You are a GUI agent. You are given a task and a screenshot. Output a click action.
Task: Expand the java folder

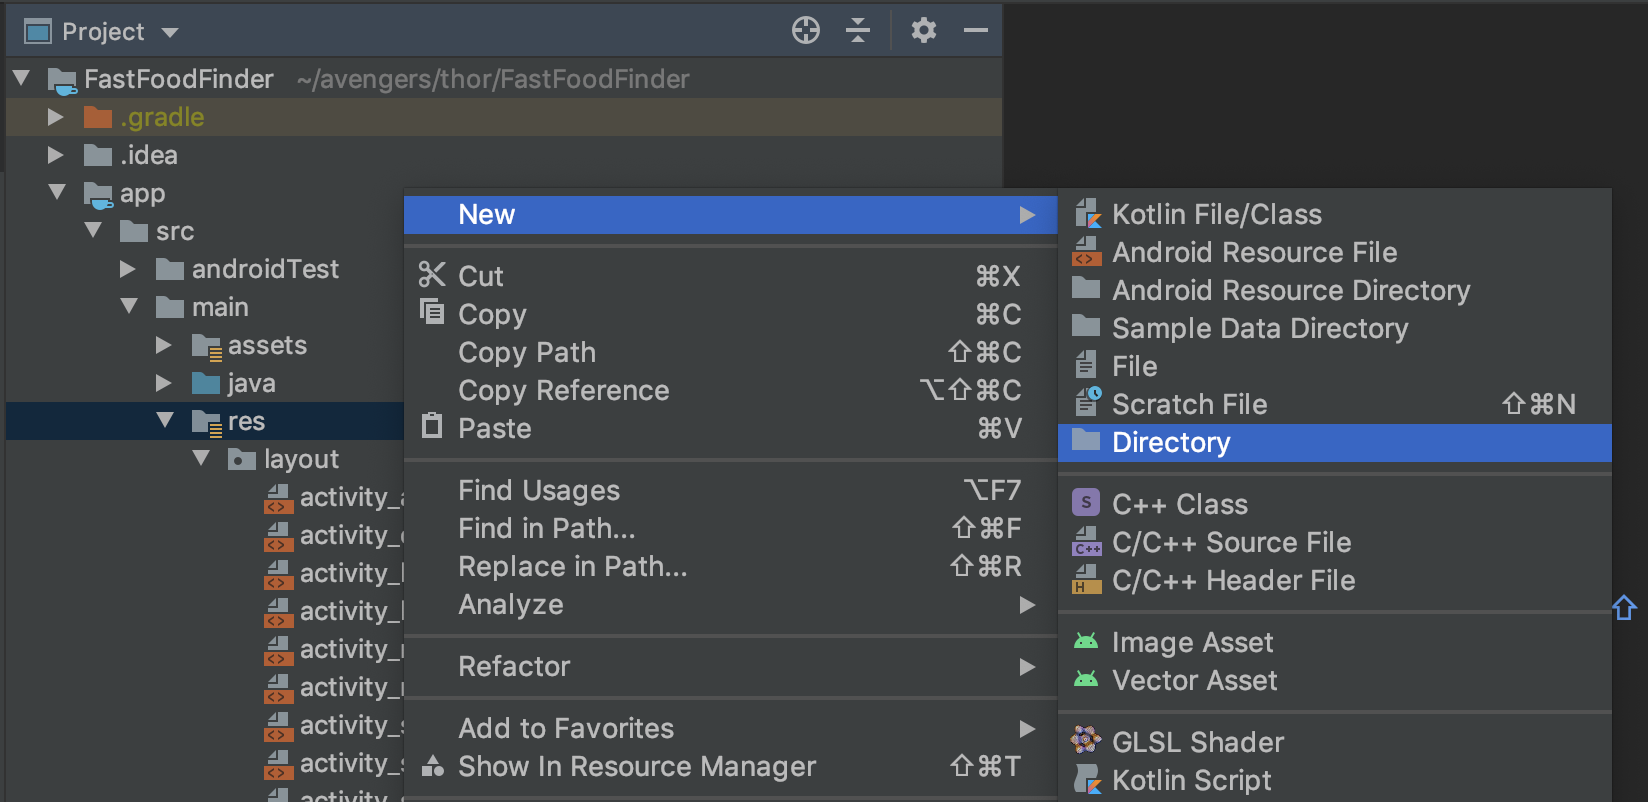[164, 383]
